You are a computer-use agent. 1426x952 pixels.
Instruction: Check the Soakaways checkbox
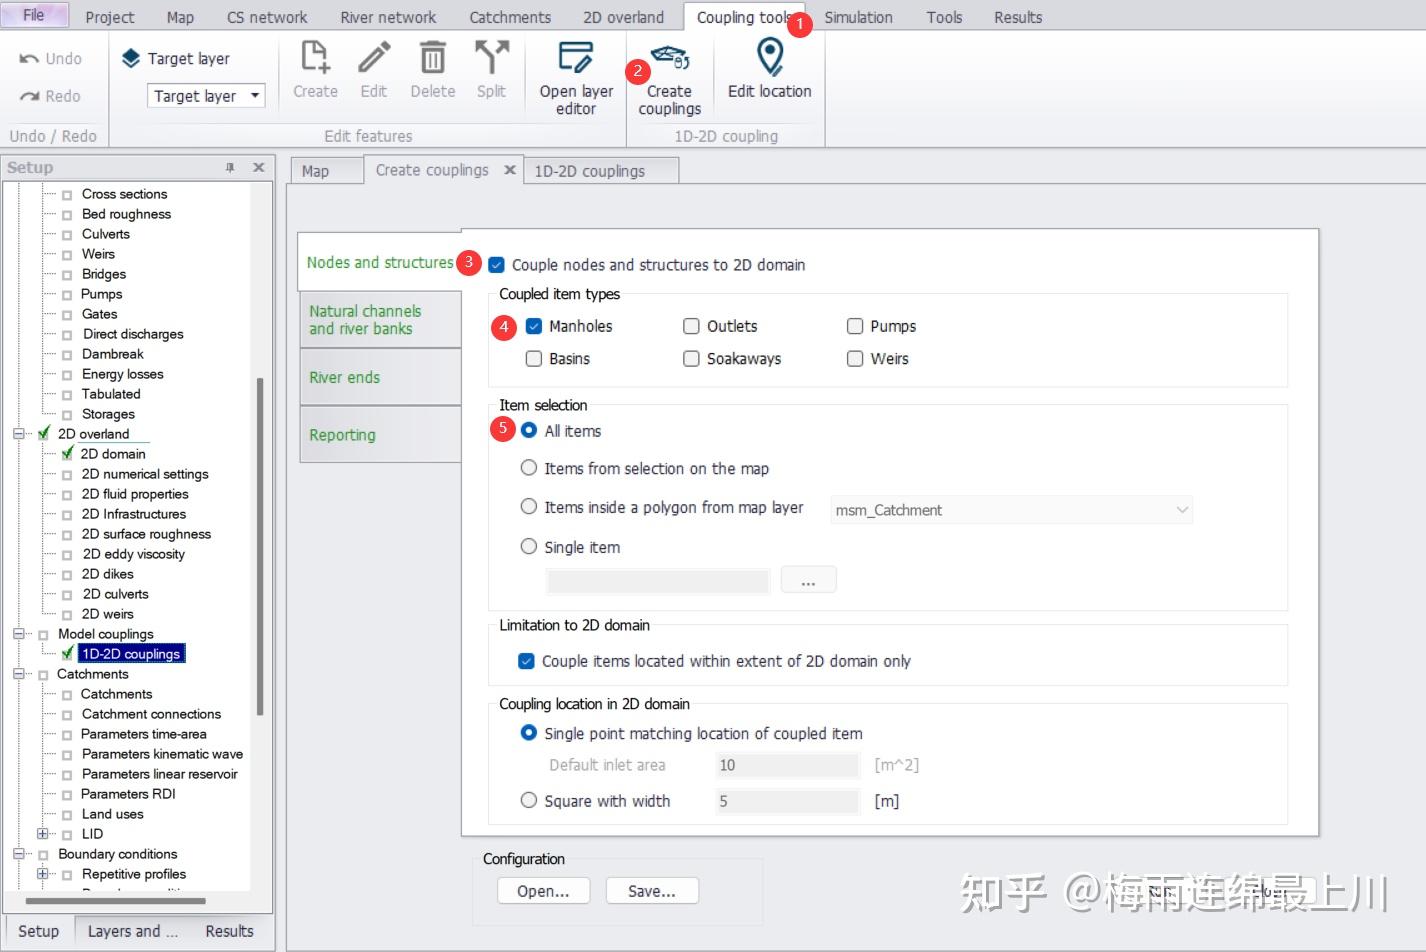[x=691, y=359]
